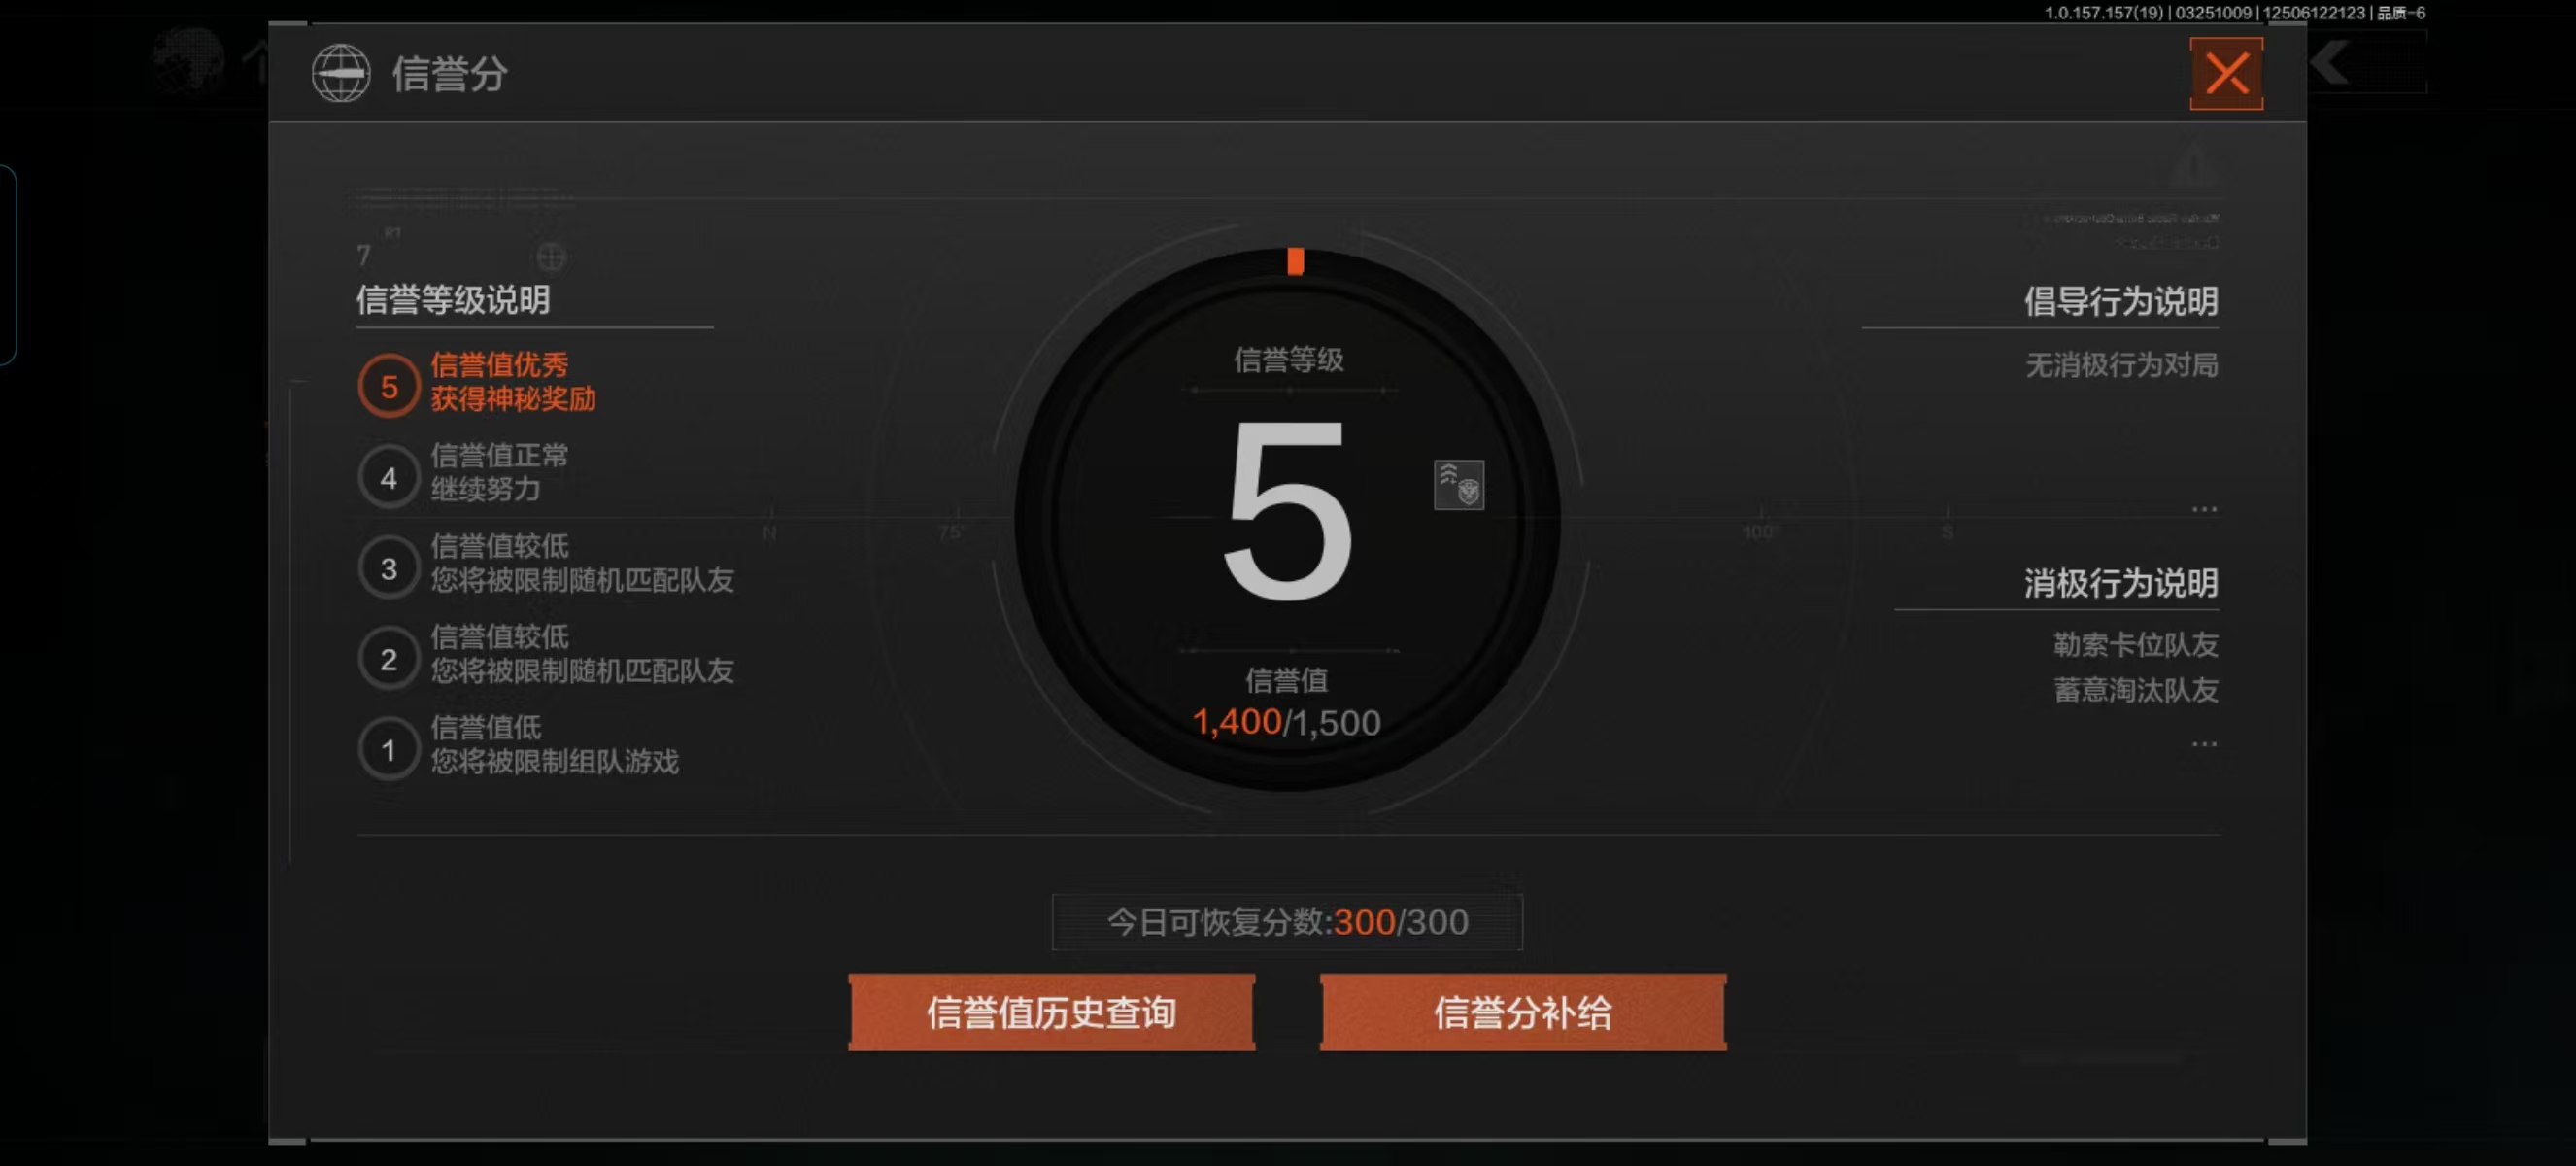The height and width of the screenshot is (1166, 2576).
Task: Tap the shield badge icon beside level 5
Action: click(1458, 485)
